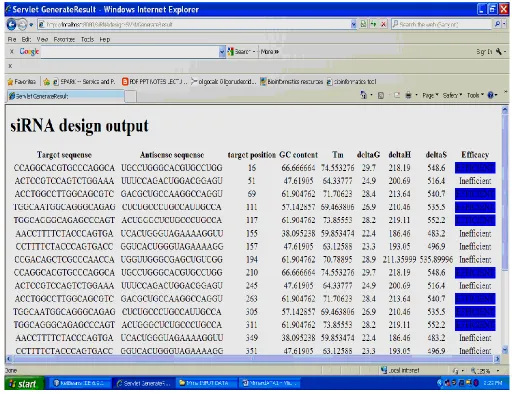Open the Edit menu

click(26, 39)
